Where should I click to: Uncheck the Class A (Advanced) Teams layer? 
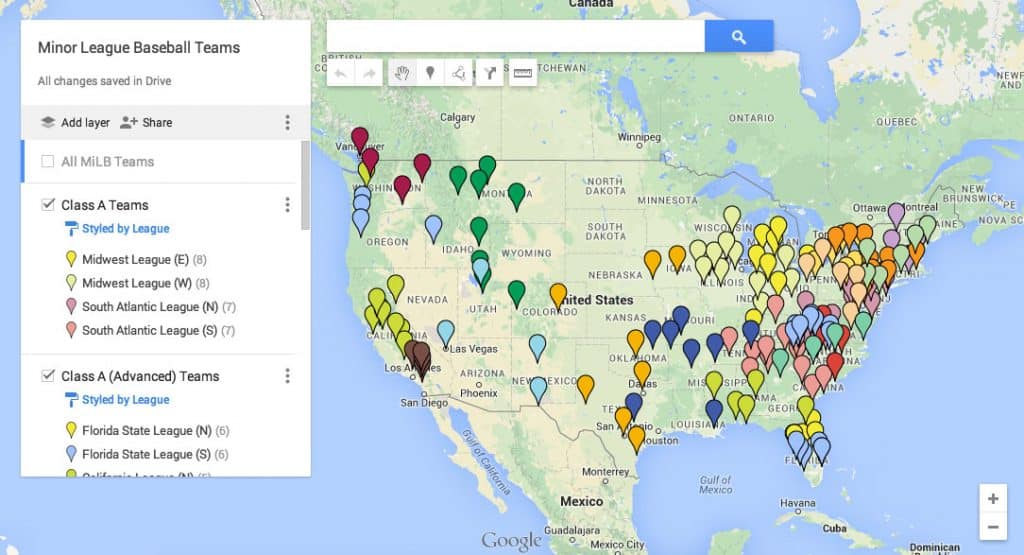click(48, 376)
